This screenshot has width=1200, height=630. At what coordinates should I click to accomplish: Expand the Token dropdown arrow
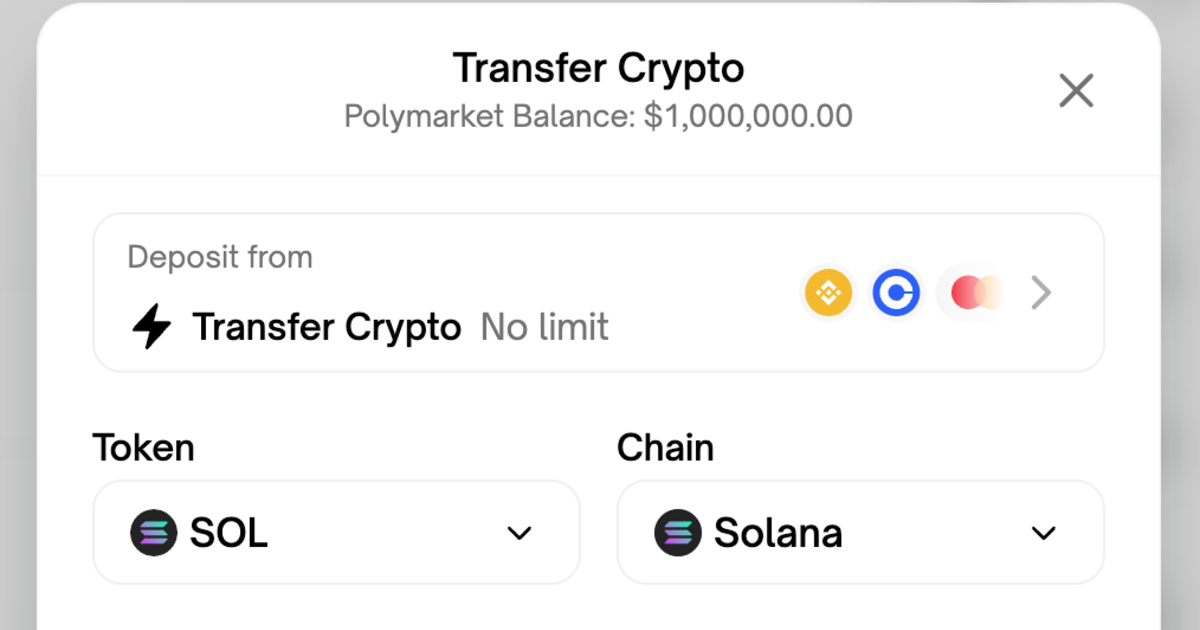(x=519, y=533)
